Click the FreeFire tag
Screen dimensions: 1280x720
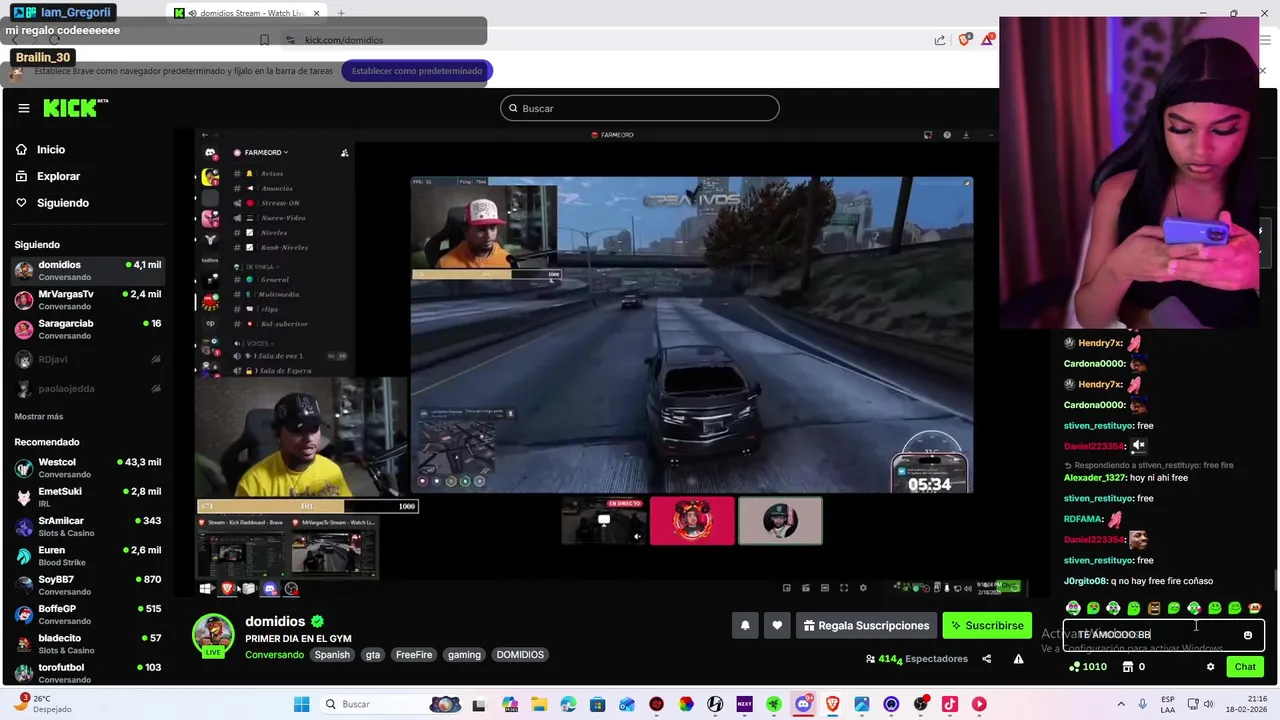(x=414, y=655)
